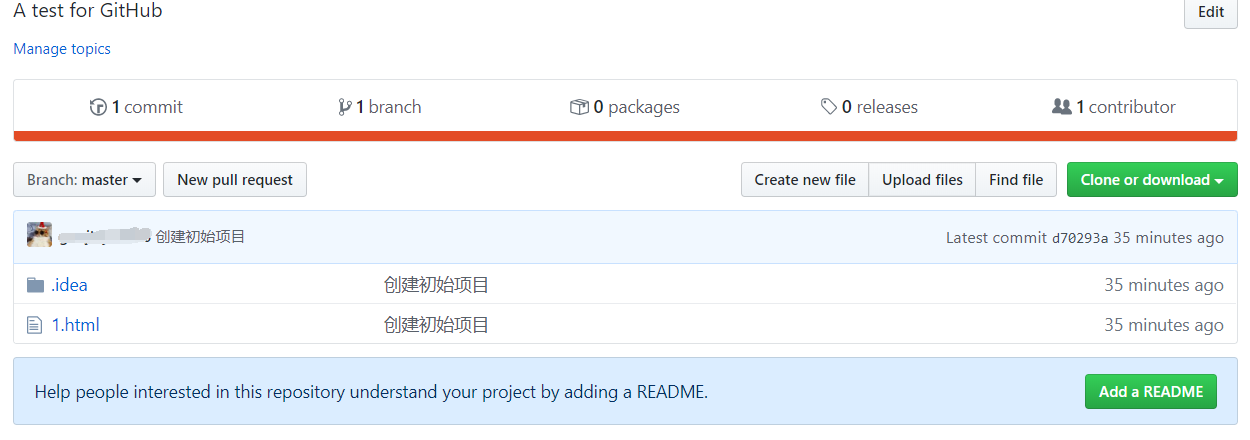Click the packages box icon

(579, 107)
